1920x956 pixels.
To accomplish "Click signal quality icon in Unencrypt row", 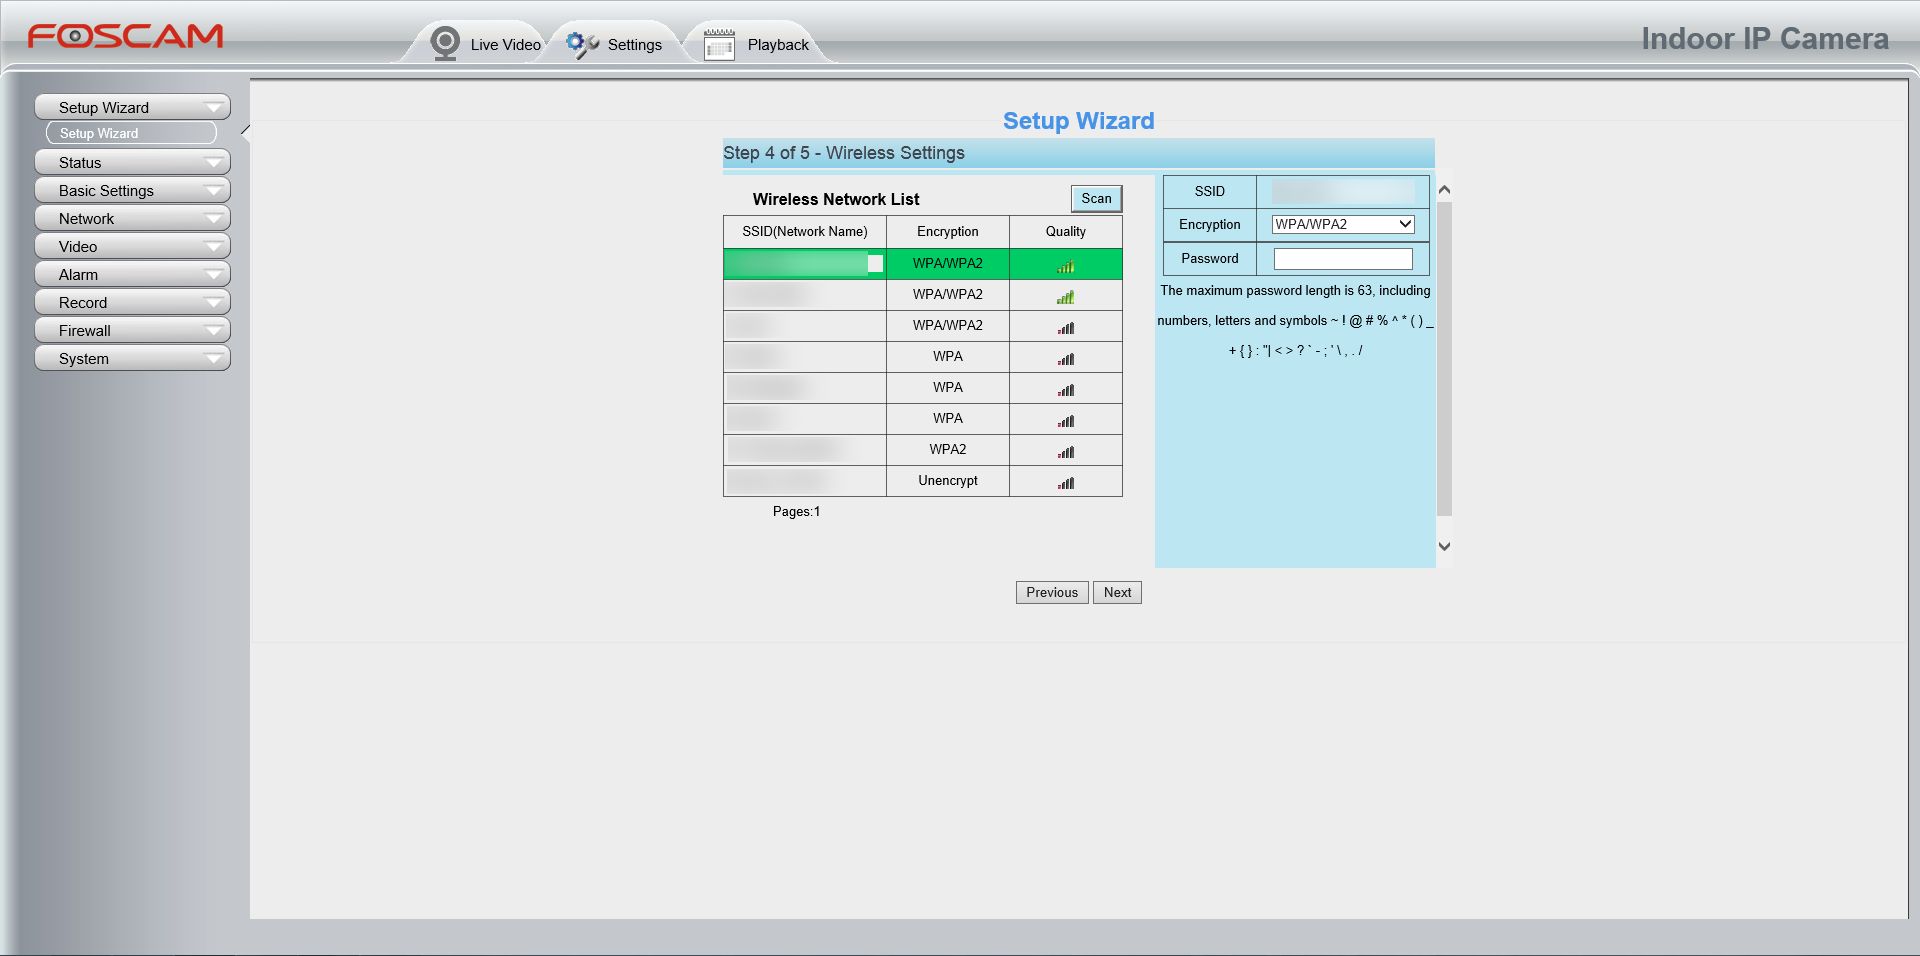I will click(x=1066, y=482).
